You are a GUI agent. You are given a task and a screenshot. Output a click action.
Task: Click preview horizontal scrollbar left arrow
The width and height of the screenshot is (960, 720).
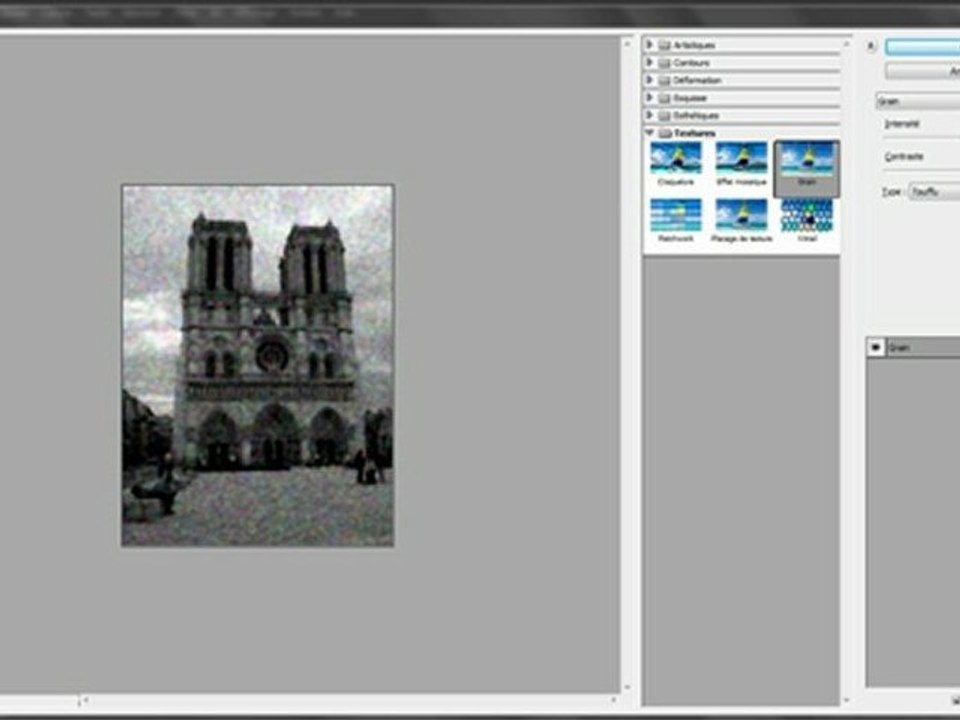[86, 699]
